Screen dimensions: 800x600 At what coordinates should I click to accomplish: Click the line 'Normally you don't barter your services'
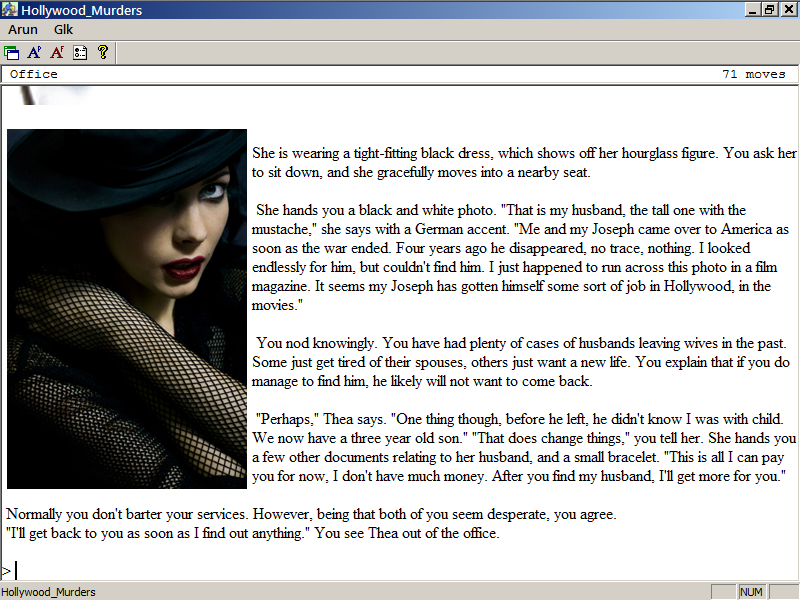(311, 514)
